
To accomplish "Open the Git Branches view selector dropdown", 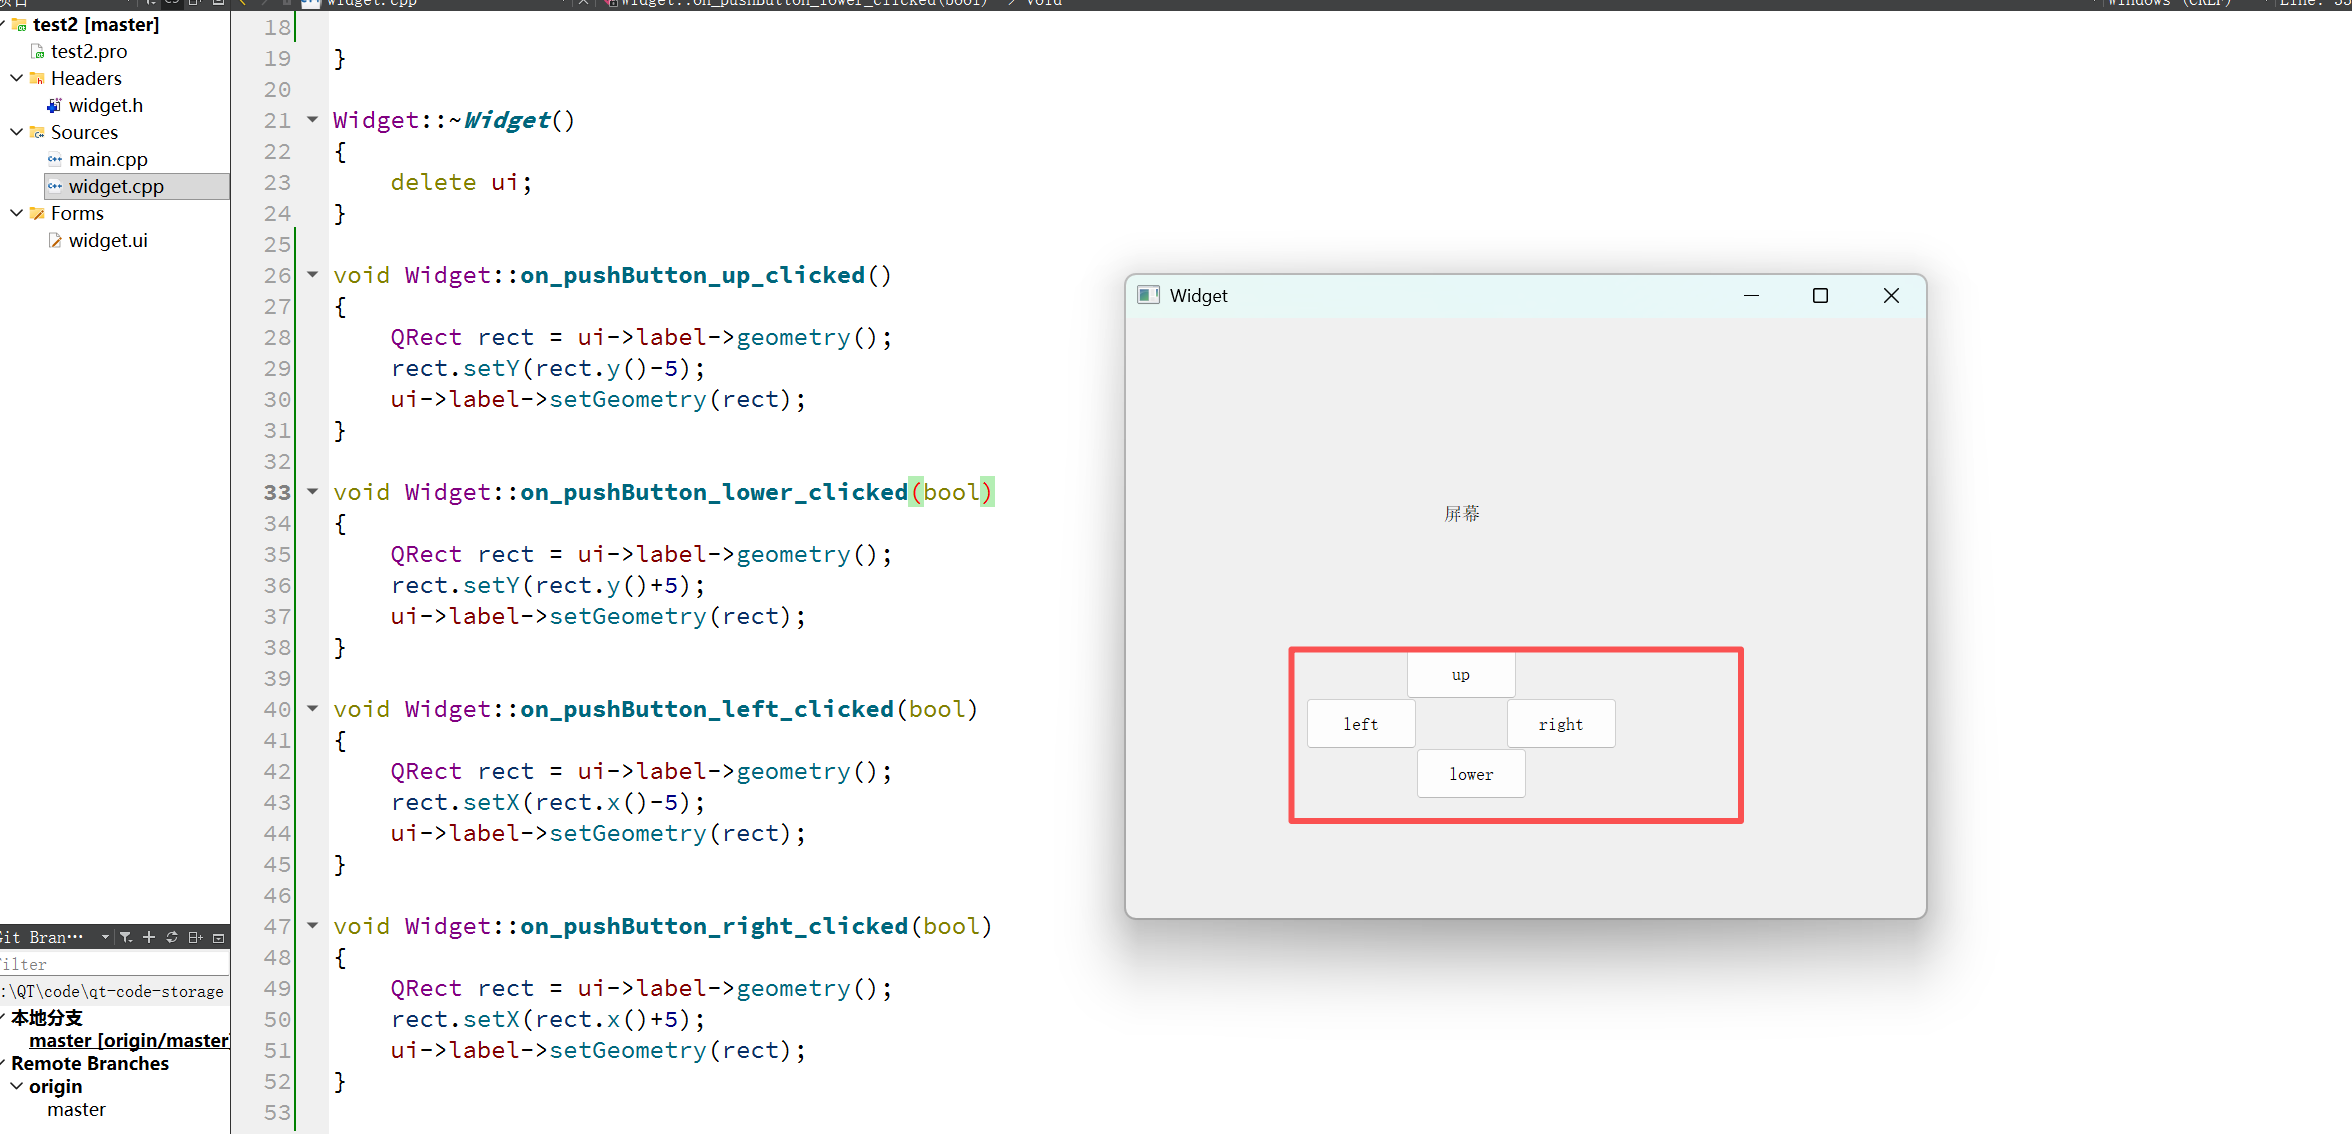I will click(105, 937).
